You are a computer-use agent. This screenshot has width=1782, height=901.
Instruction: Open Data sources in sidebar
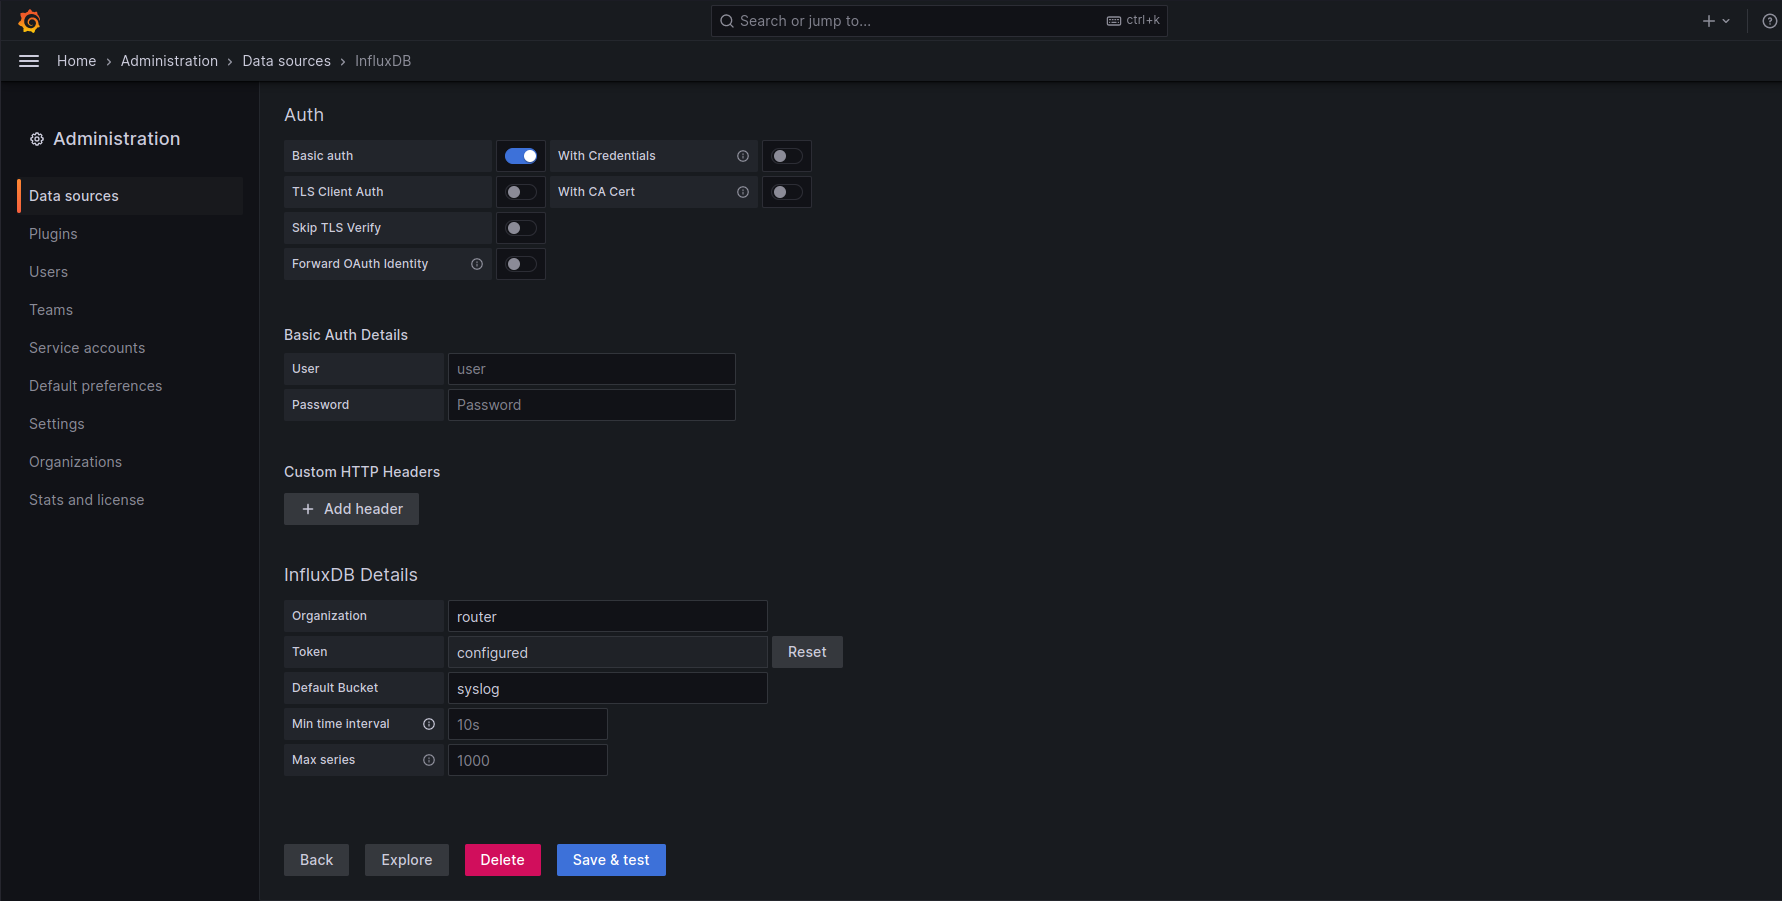point(130,196)
